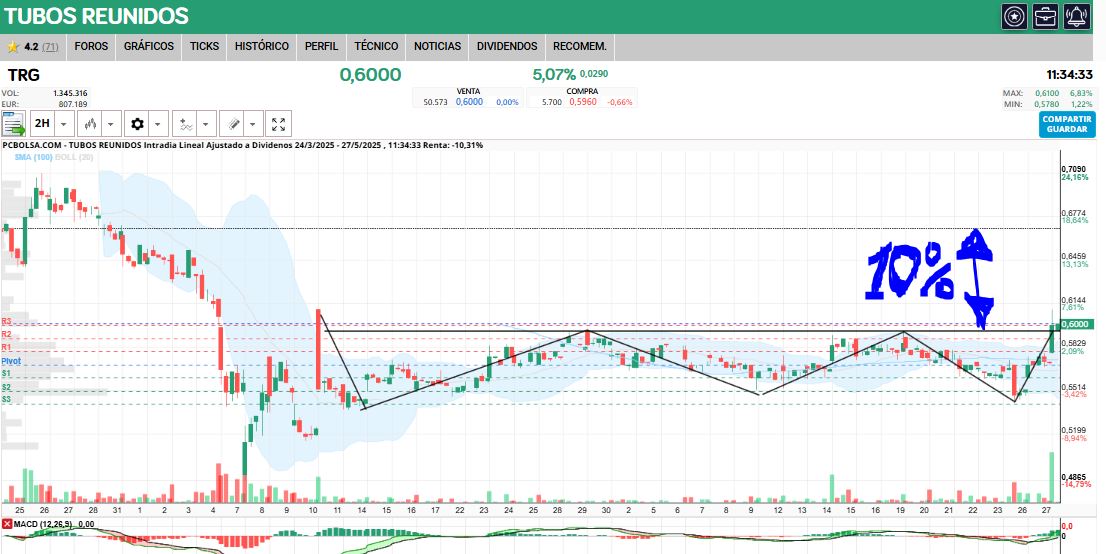Expand the drawing tools dropdown arrow
Image resolution: width=1106 pixels, height=554 pixels.
pos(253,124)
